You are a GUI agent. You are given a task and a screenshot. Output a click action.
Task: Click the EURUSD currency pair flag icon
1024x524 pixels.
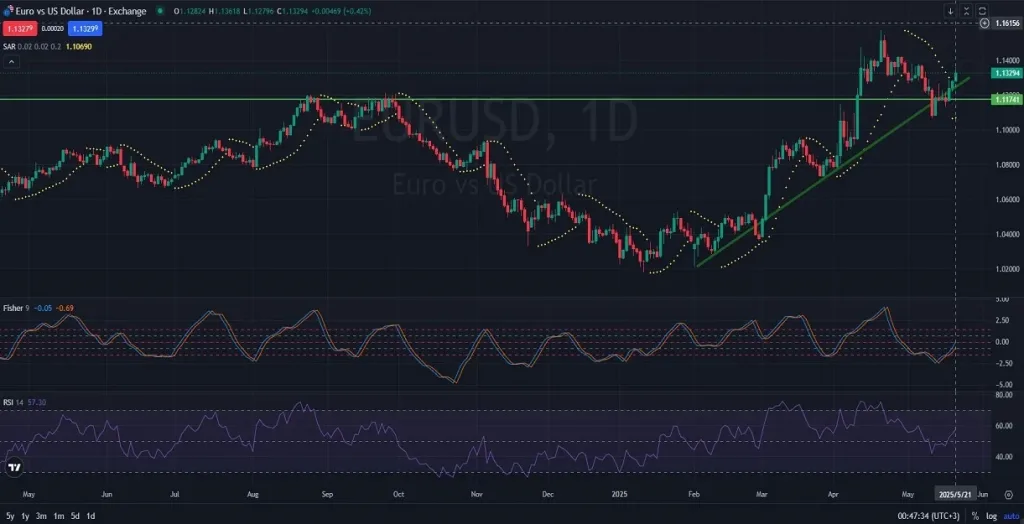pos(7,11)
